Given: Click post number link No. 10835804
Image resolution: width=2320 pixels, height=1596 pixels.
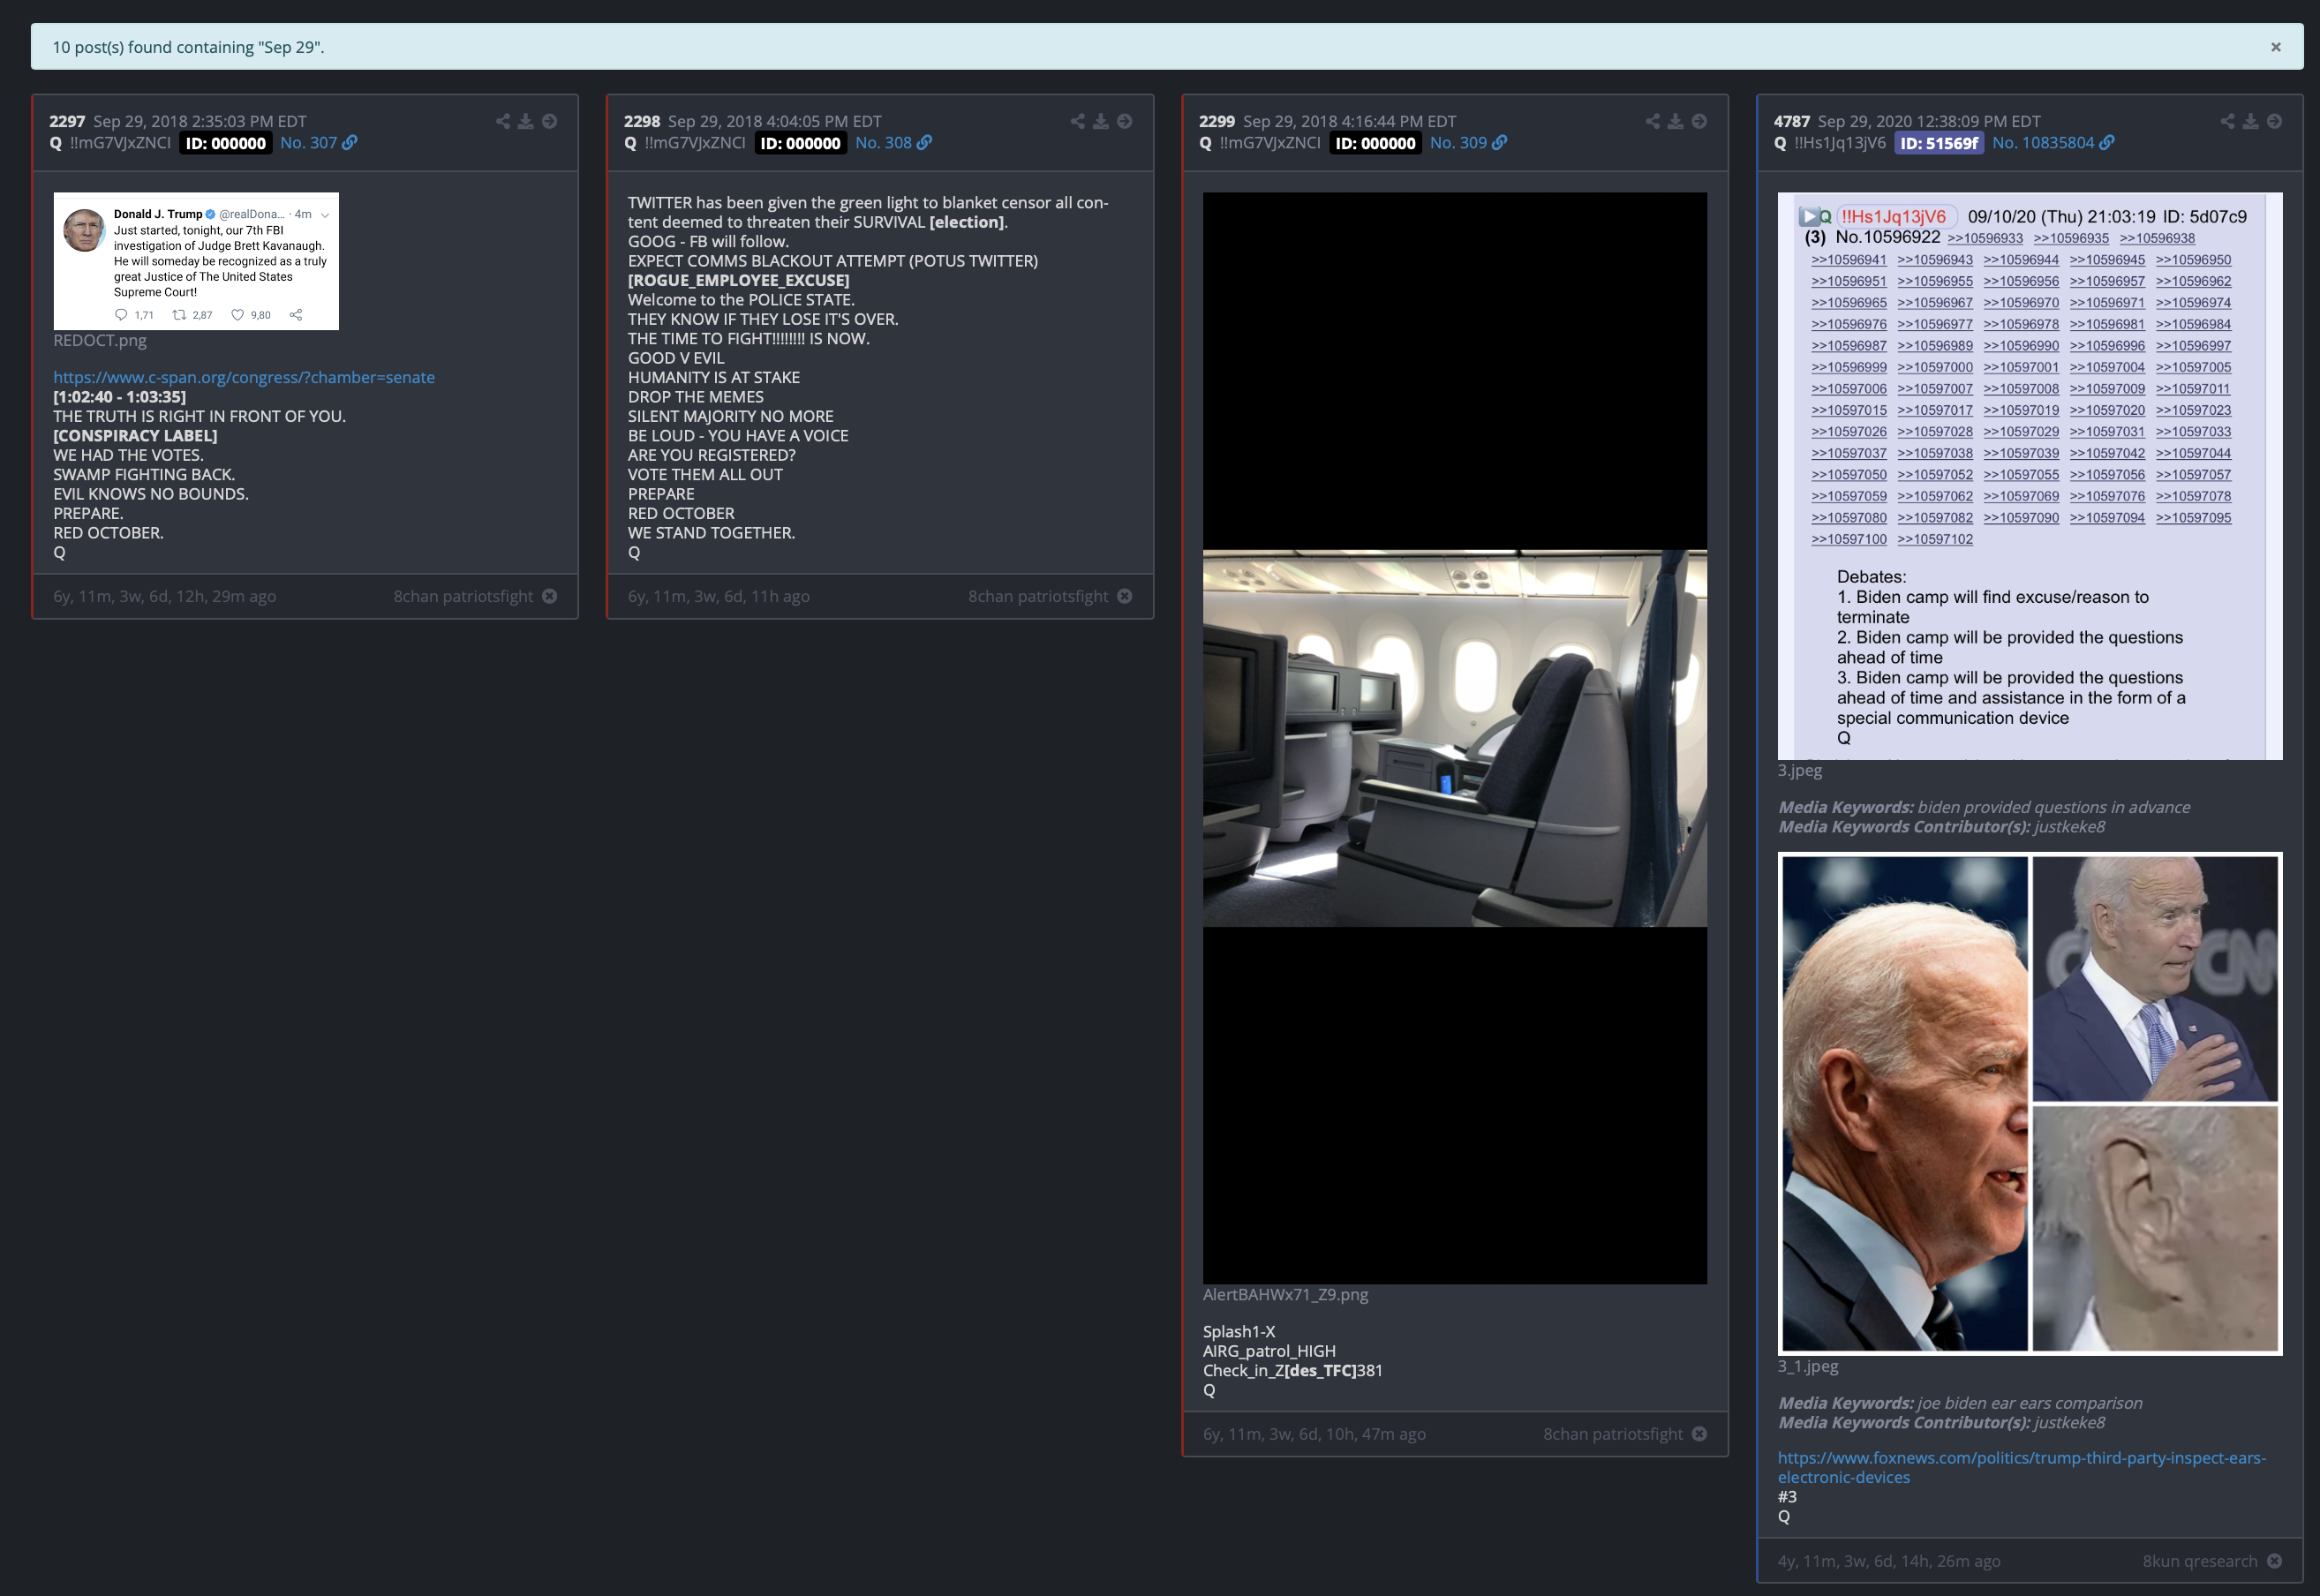Looking at the screenshot, I should [2042, 143].
